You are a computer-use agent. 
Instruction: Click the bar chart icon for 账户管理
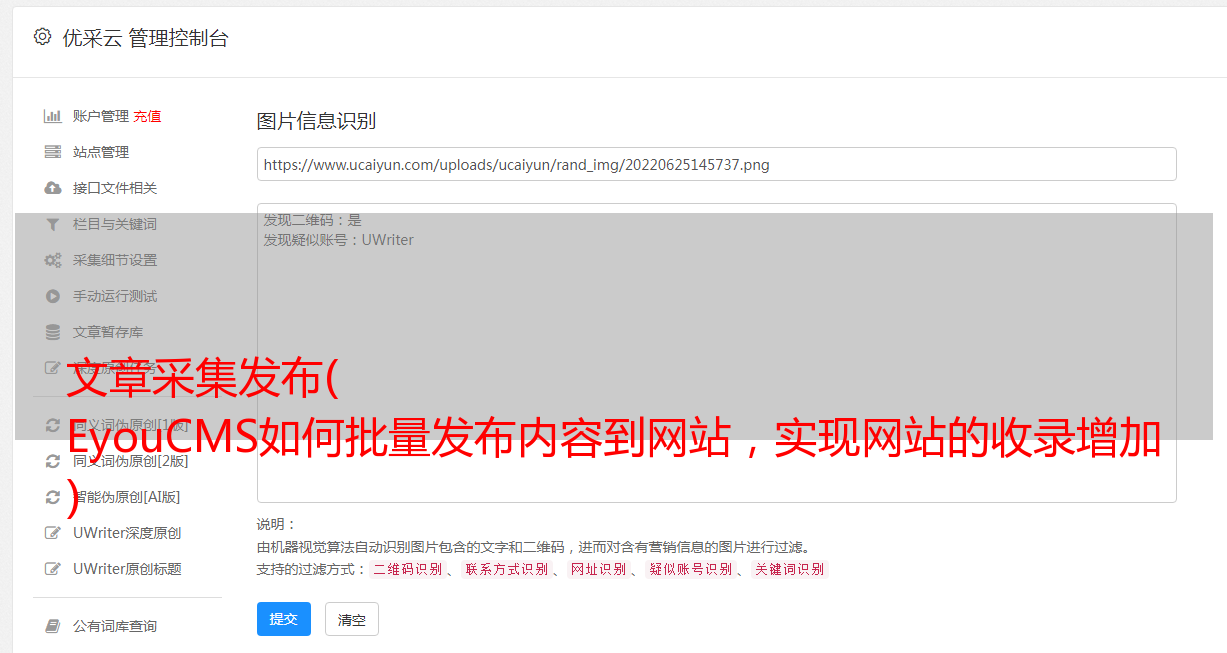tap(53, 116)
